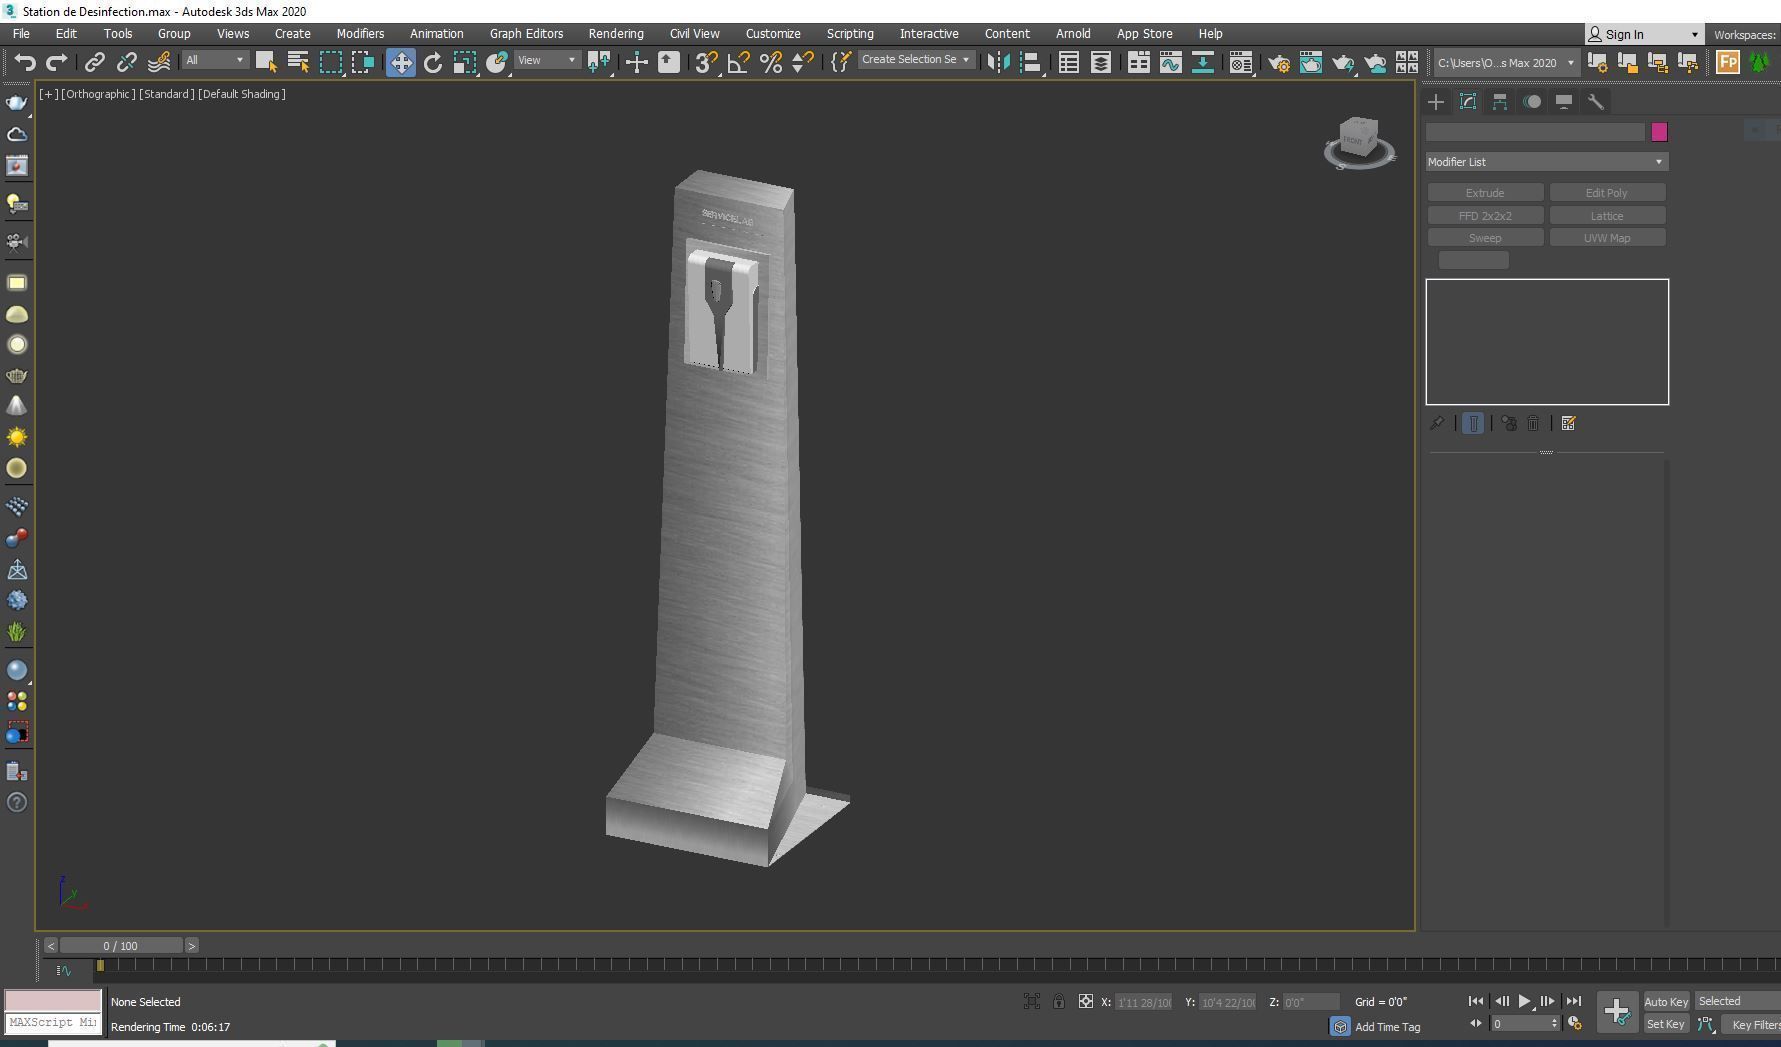
Task: Click the 0 / 100 time slider handle
Action: pos(121,945)
